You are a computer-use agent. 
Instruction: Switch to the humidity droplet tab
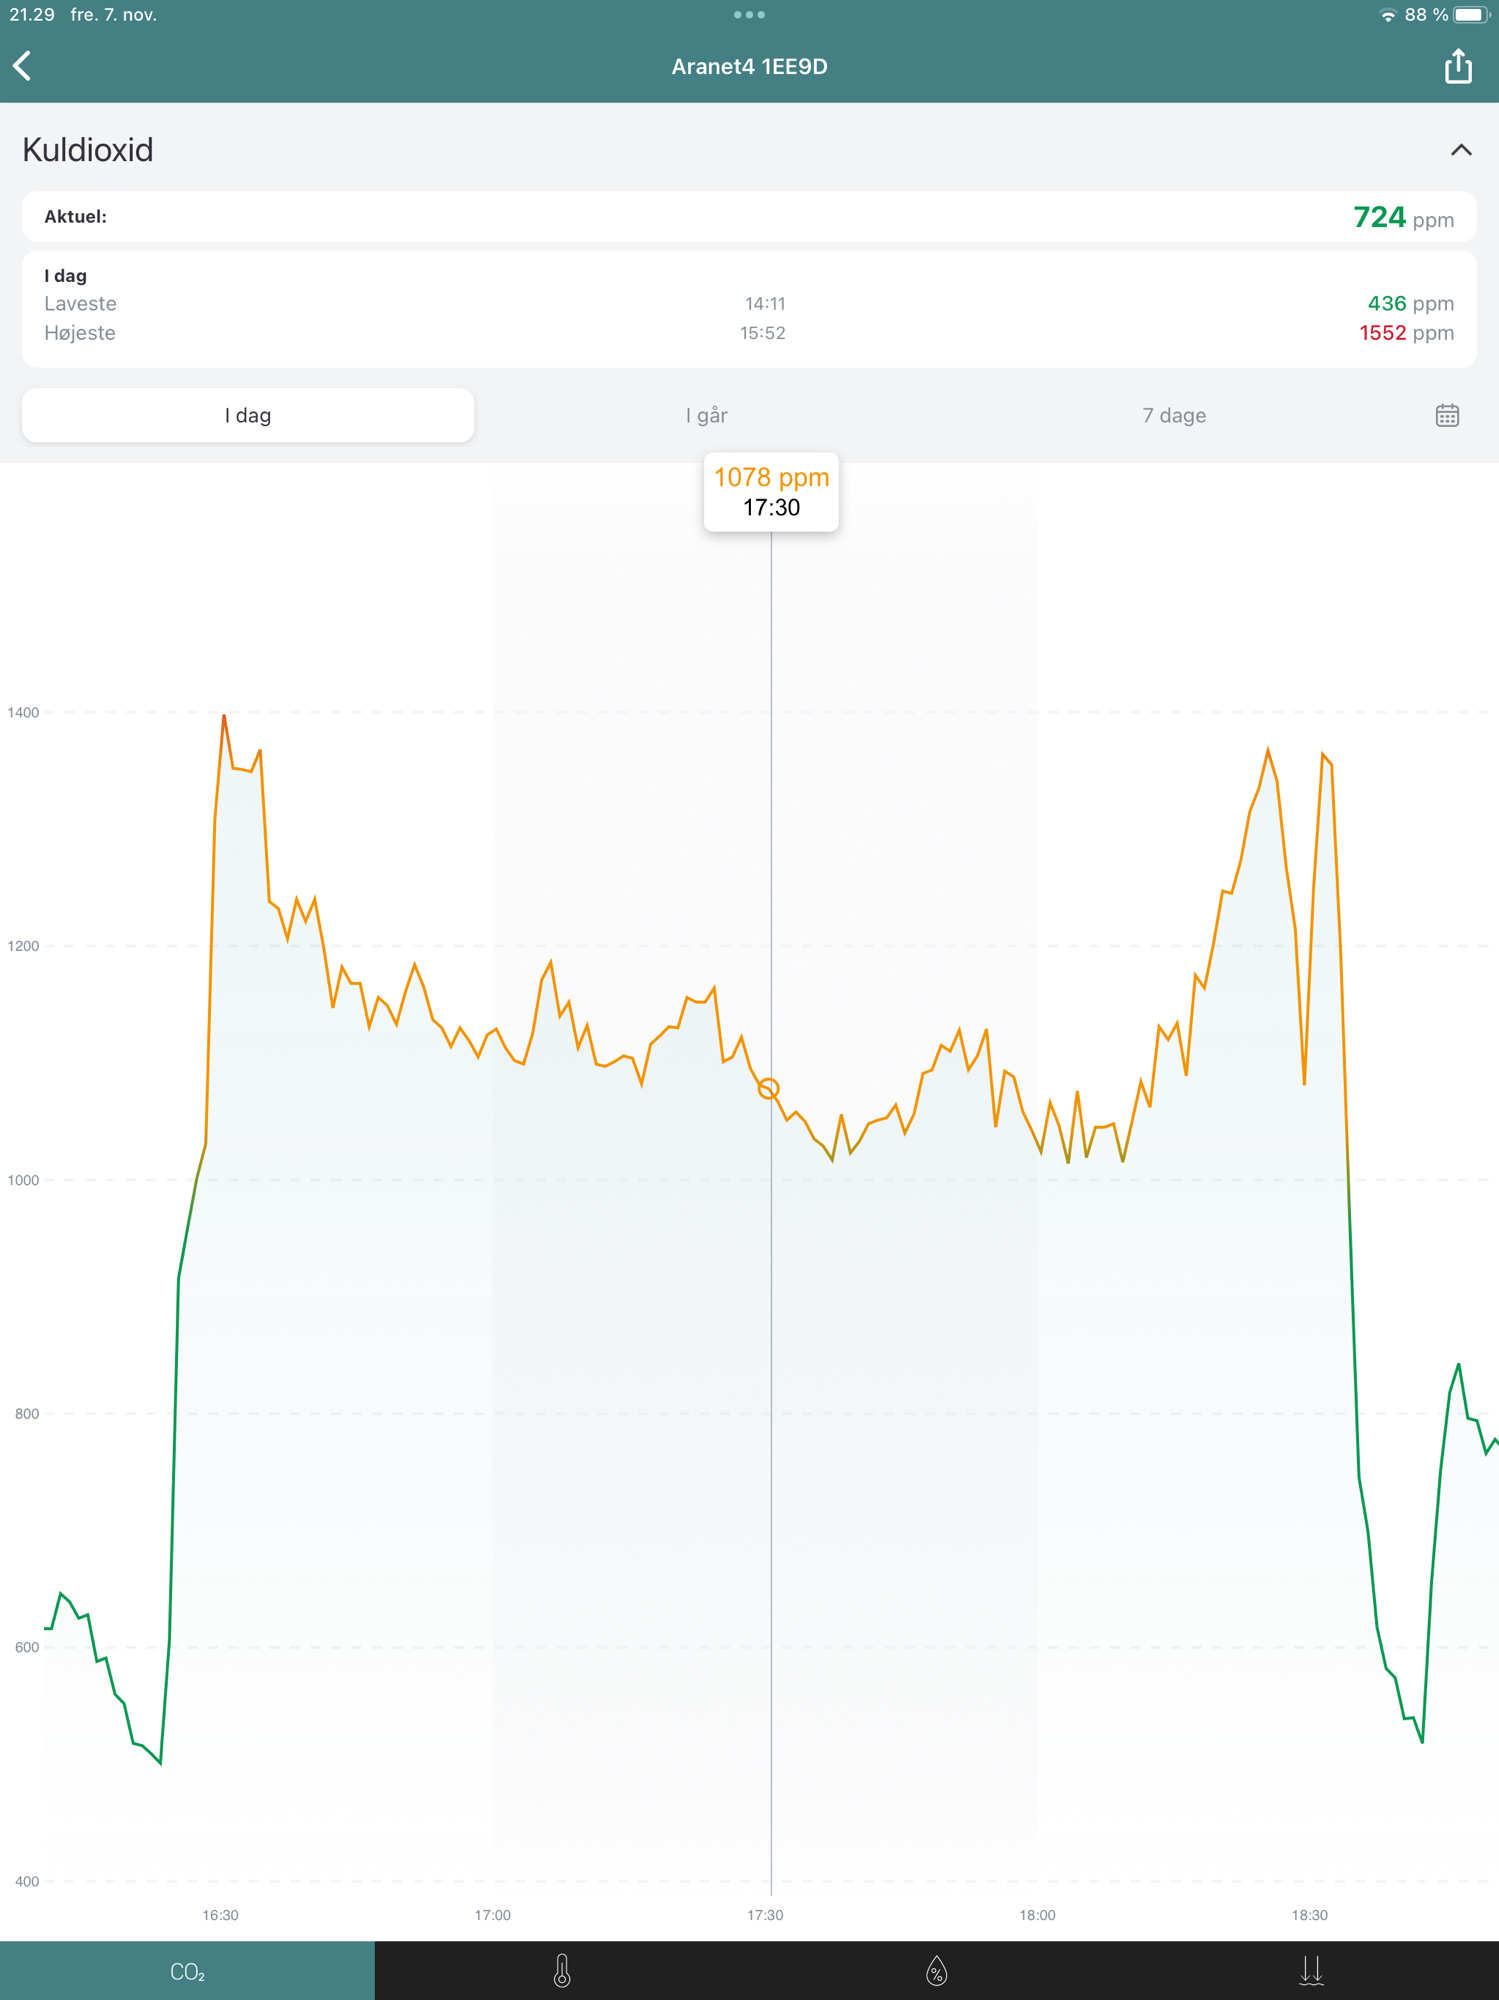point(936,1970)
